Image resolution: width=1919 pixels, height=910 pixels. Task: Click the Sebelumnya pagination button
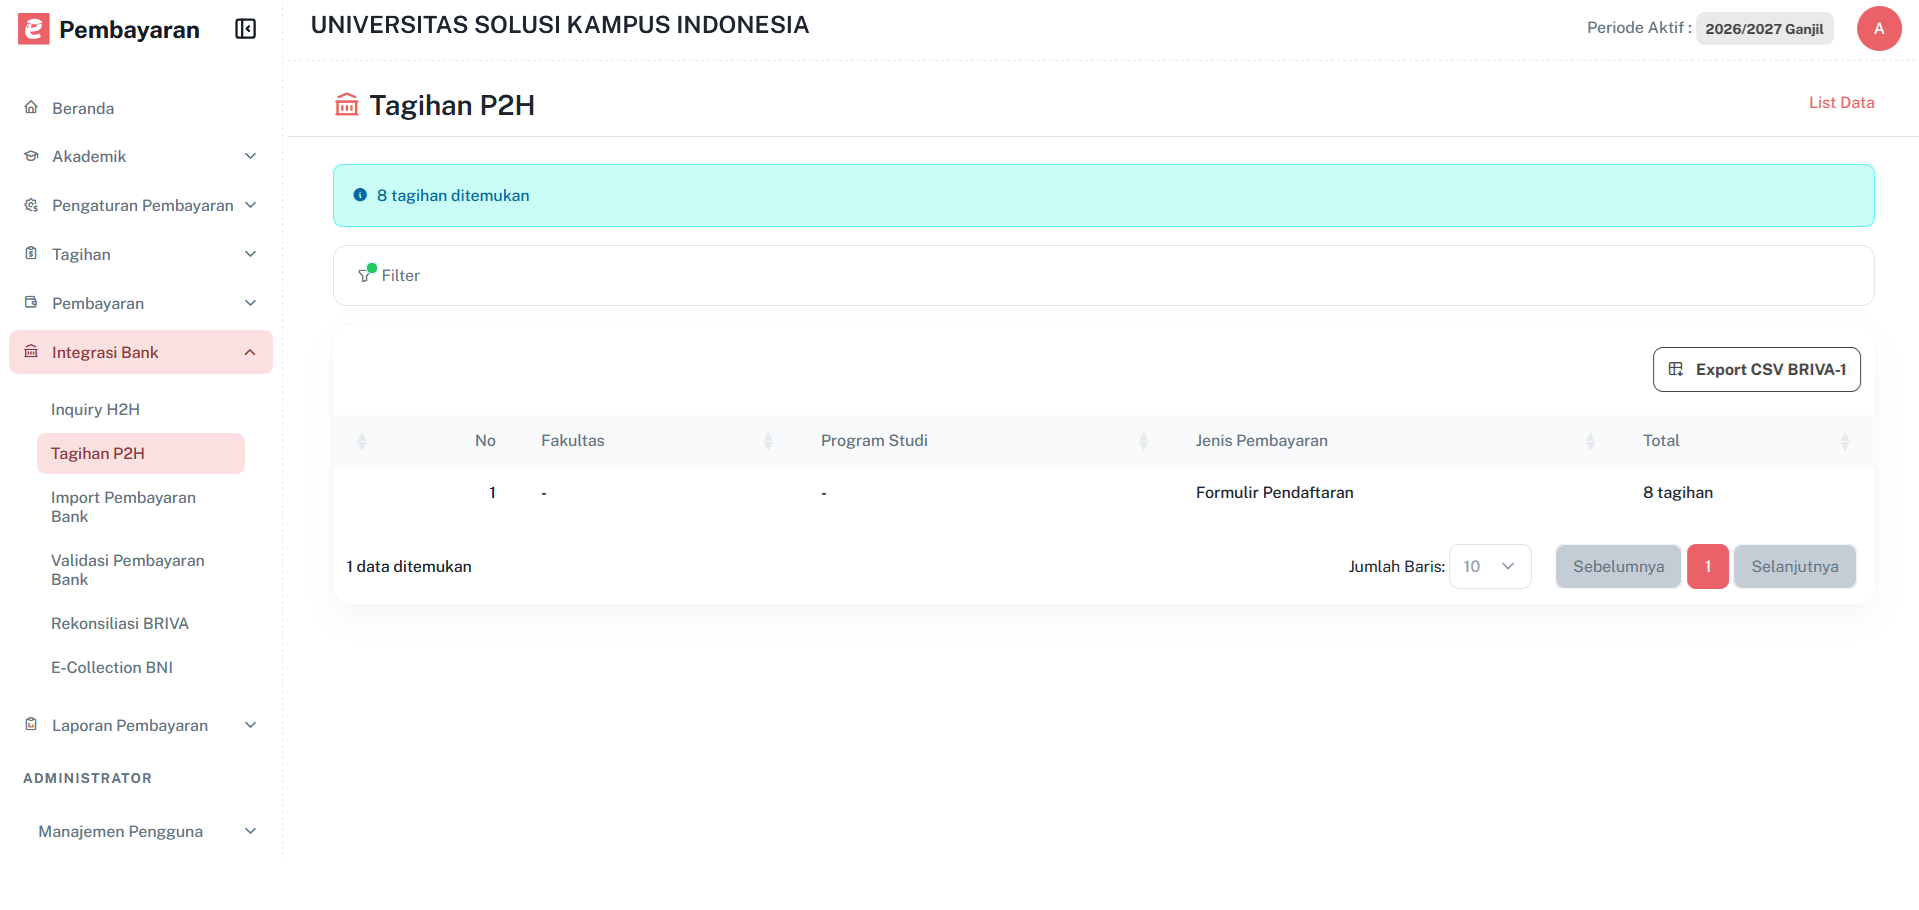1618,566
